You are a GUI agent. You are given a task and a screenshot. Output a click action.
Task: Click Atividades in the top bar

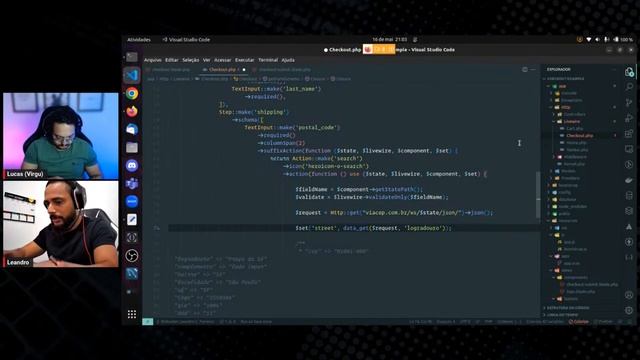(x=139, y=40)
